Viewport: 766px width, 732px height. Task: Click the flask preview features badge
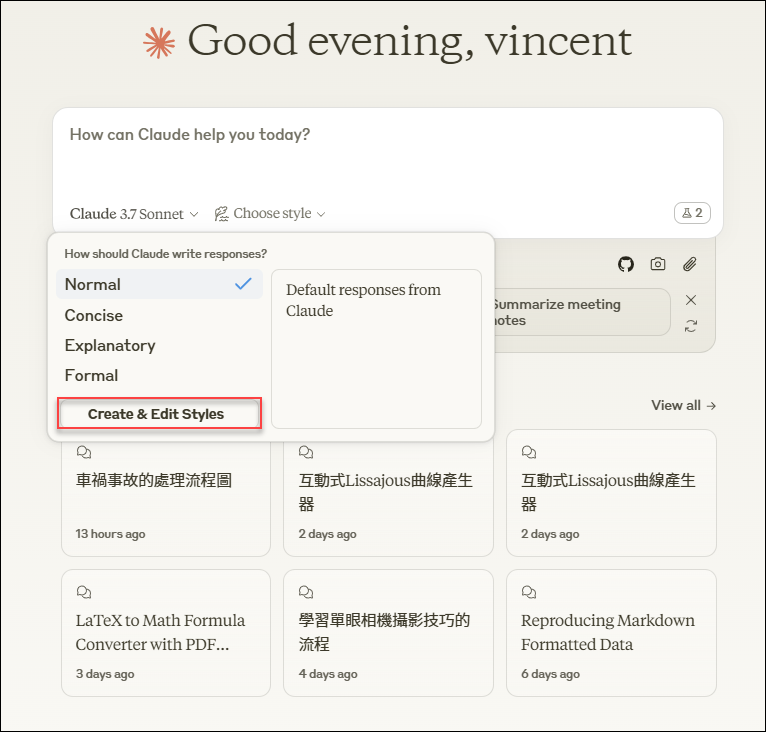[692, 213]
